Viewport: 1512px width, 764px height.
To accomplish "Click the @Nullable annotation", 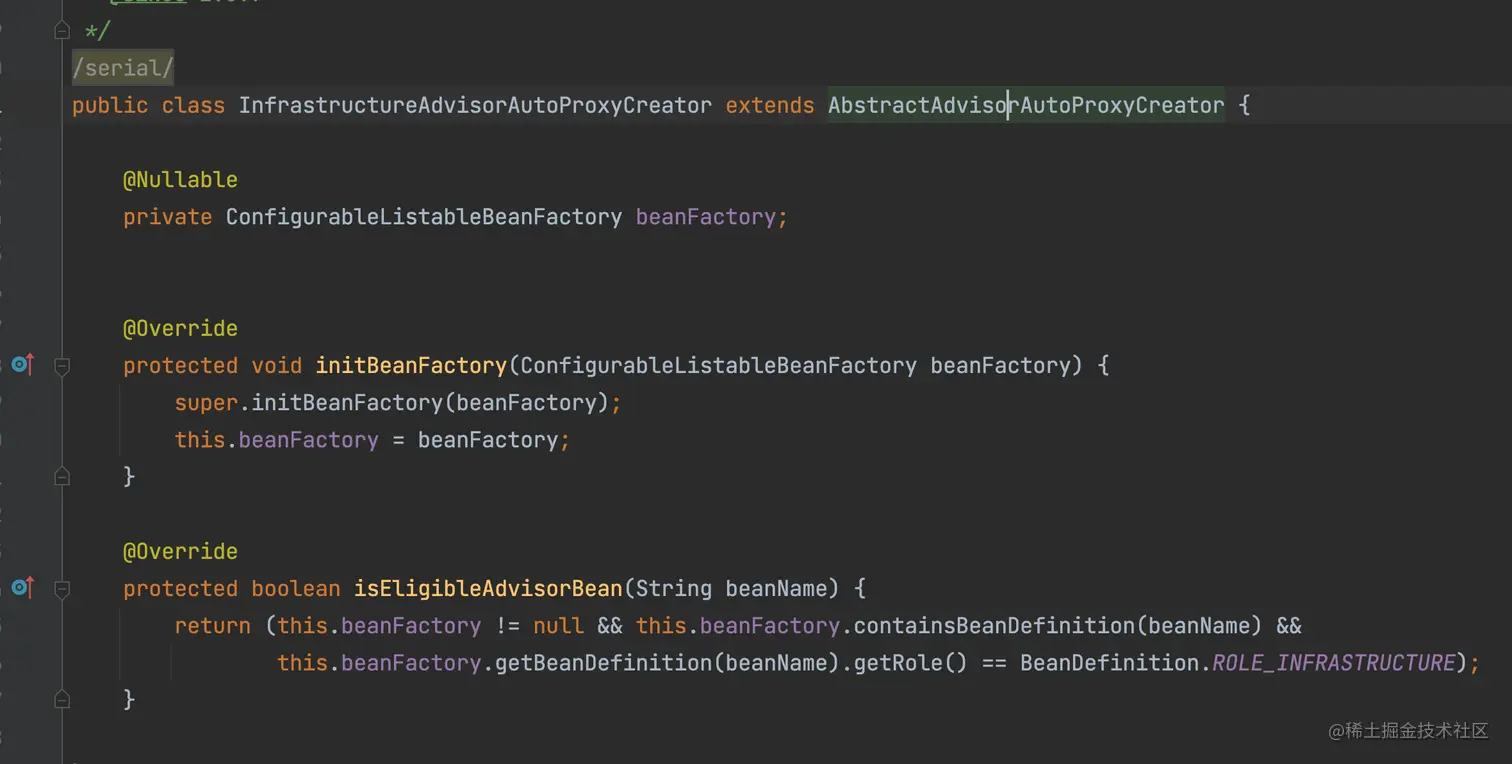I will click(180, 180).
